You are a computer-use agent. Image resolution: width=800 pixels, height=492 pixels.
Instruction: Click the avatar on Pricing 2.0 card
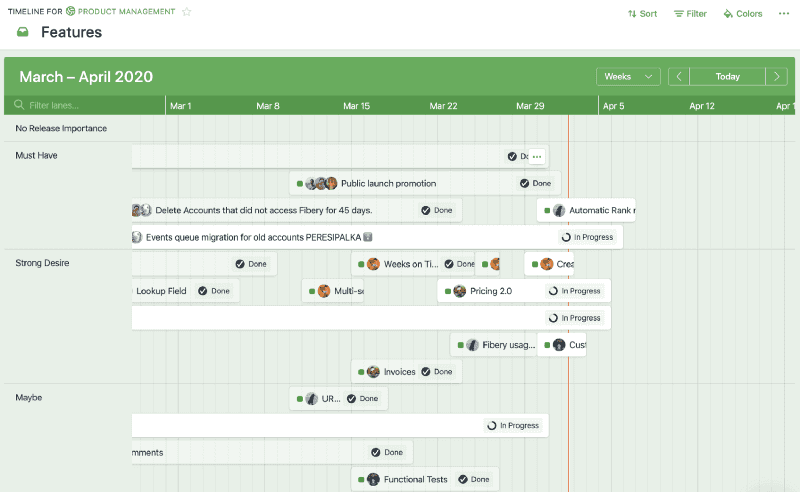tap(459, 291)
